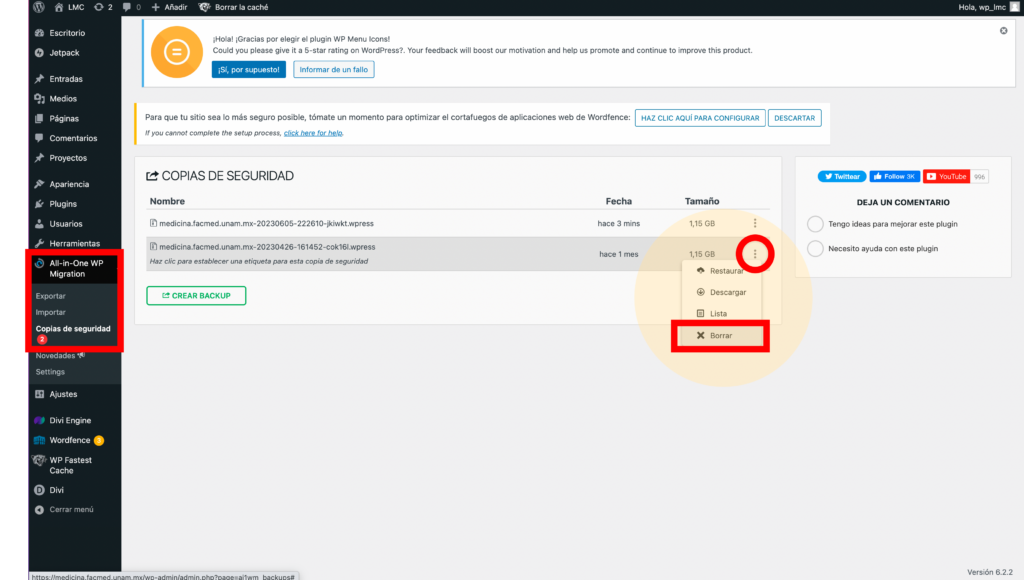The image size is (1024, 580).
Task: Select Necesito ayuda con este plugin
Action: (816, 248)
